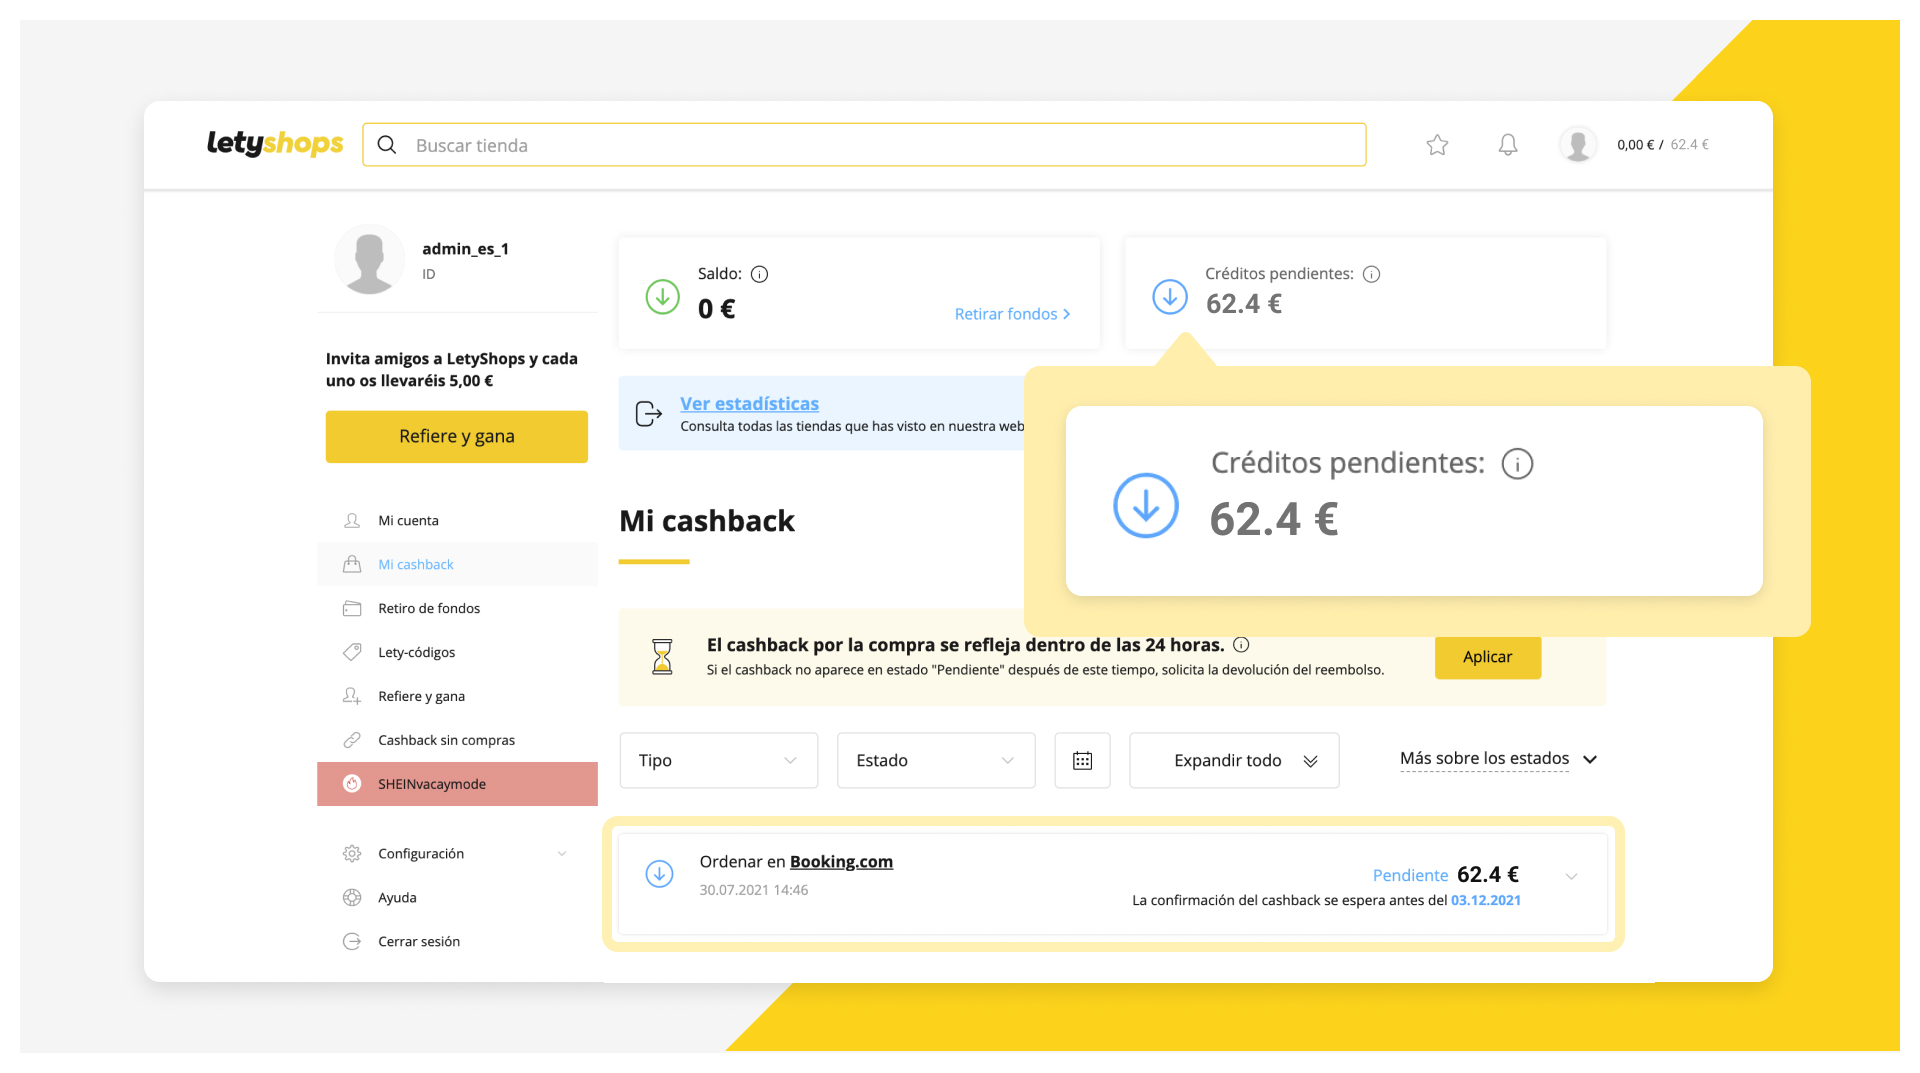Open the Booking.com store link
Viewport: 1920px width, 1073px height.
coord(841,862)
